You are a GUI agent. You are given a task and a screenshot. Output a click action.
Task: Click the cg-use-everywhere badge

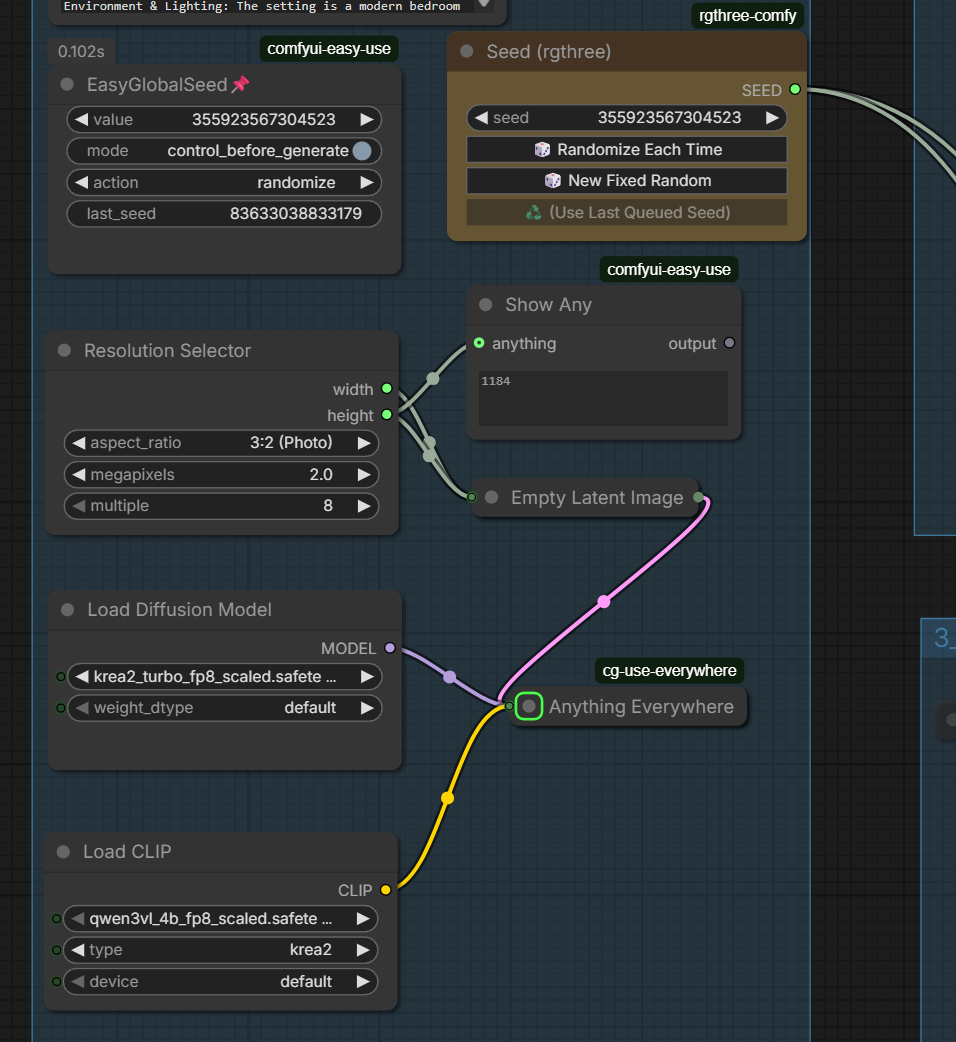click(669, 671)
